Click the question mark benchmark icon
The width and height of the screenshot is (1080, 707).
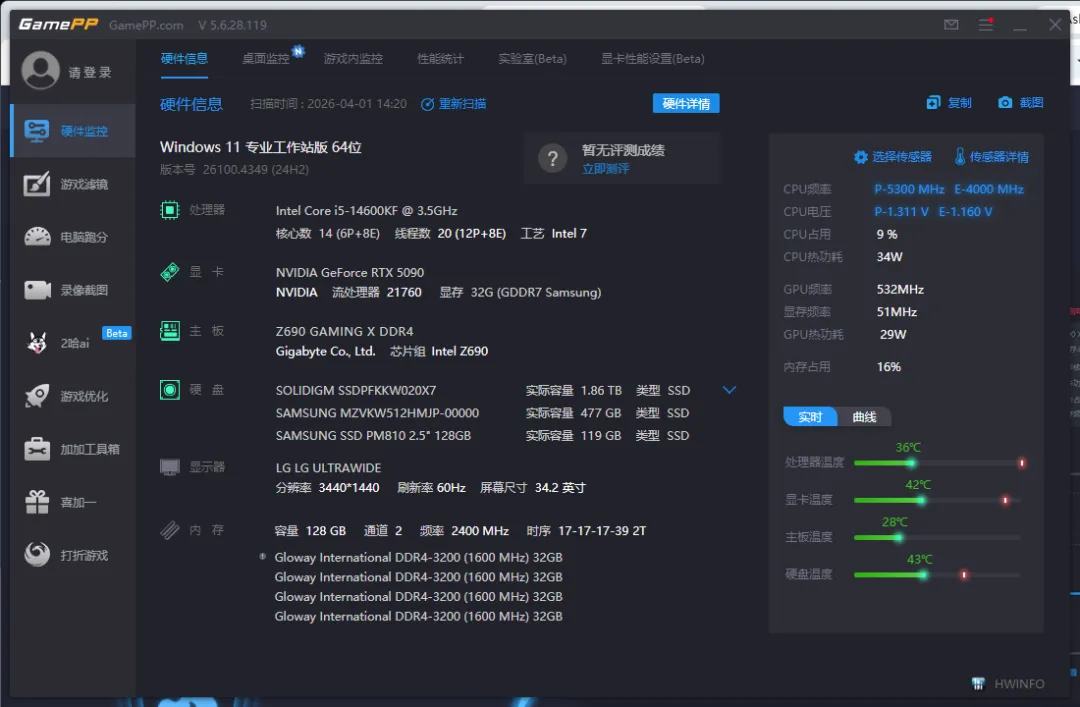click(x=552, y=158)
